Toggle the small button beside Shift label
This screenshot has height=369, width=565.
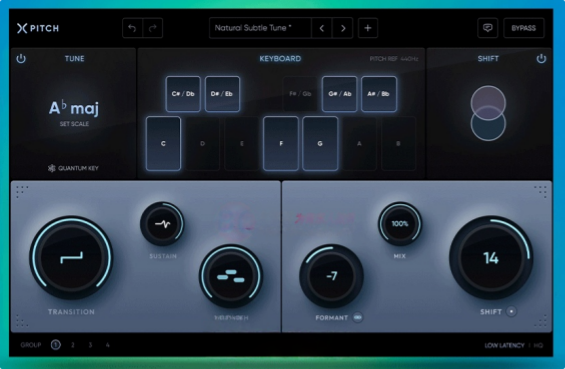[x=511, y=311]
